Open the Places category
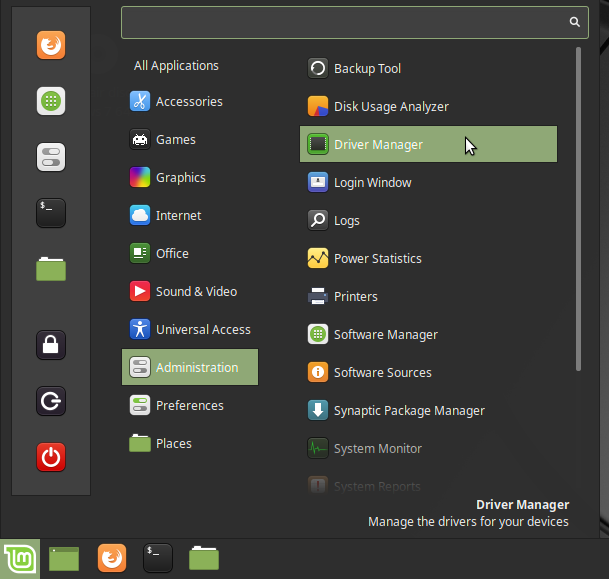 (190, 443)
